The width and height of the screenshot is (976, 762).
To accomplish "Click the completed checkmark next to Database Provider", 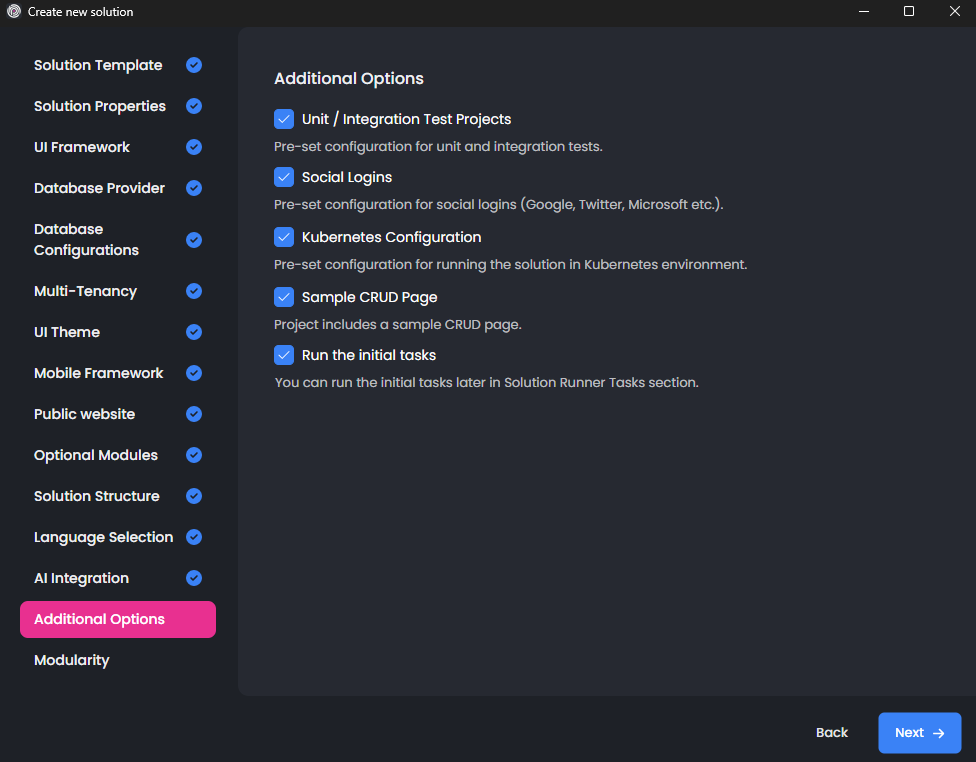I will tap(194, 188).
